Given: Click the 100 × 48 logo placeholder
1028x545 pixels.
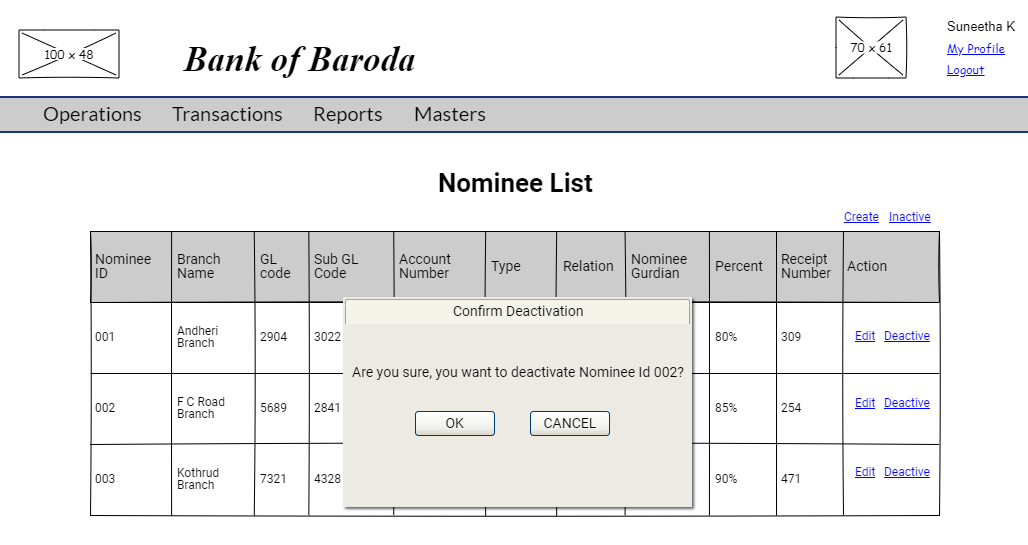Looking at the screenshot, I should tap(69, 54).
